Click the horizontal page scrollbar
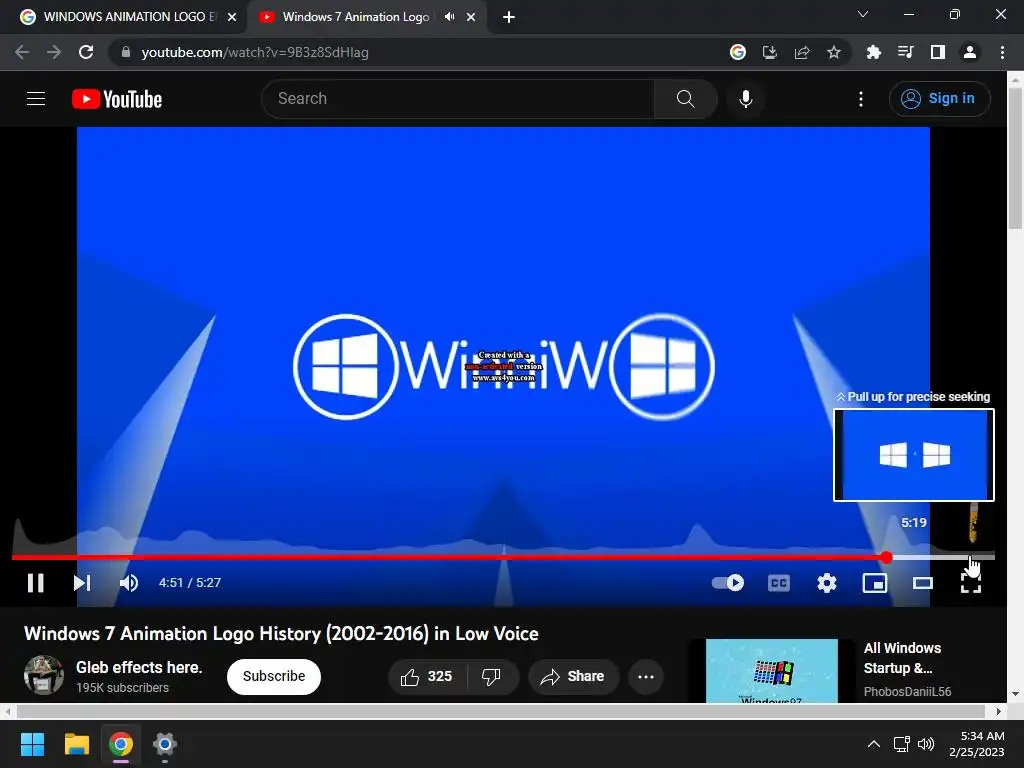1024x768 pixels. (500, 711)
